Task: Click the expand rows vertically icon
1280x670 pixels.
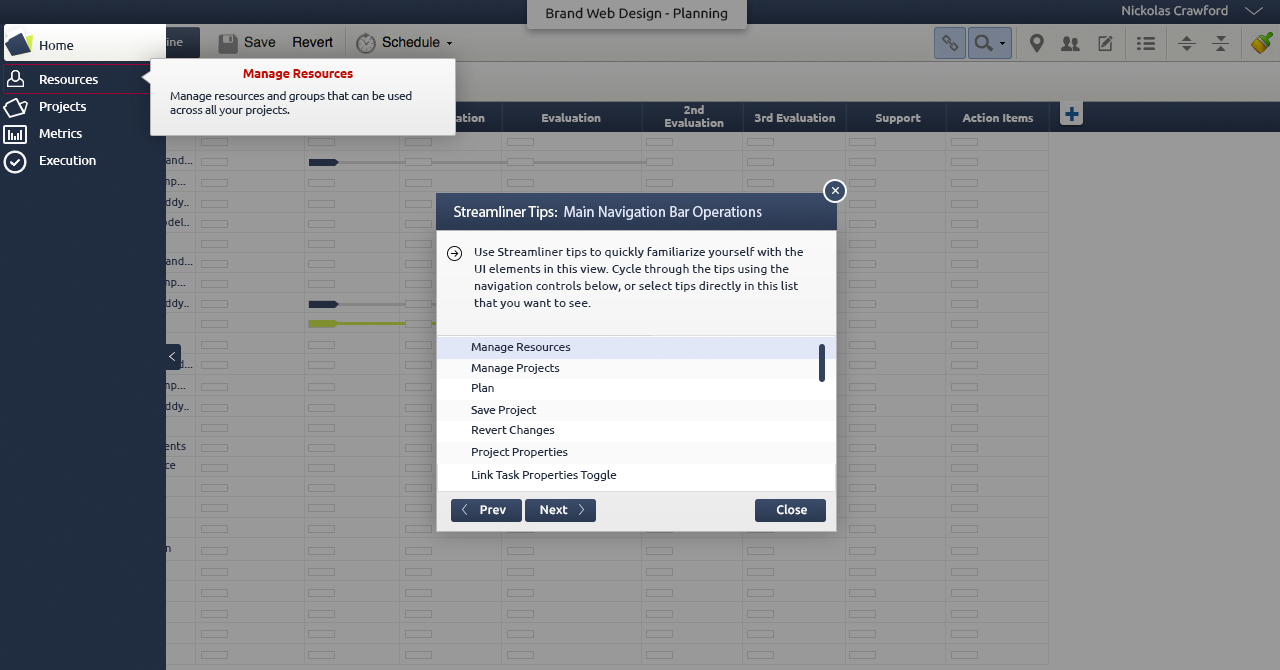Action: pos(1186,43)
